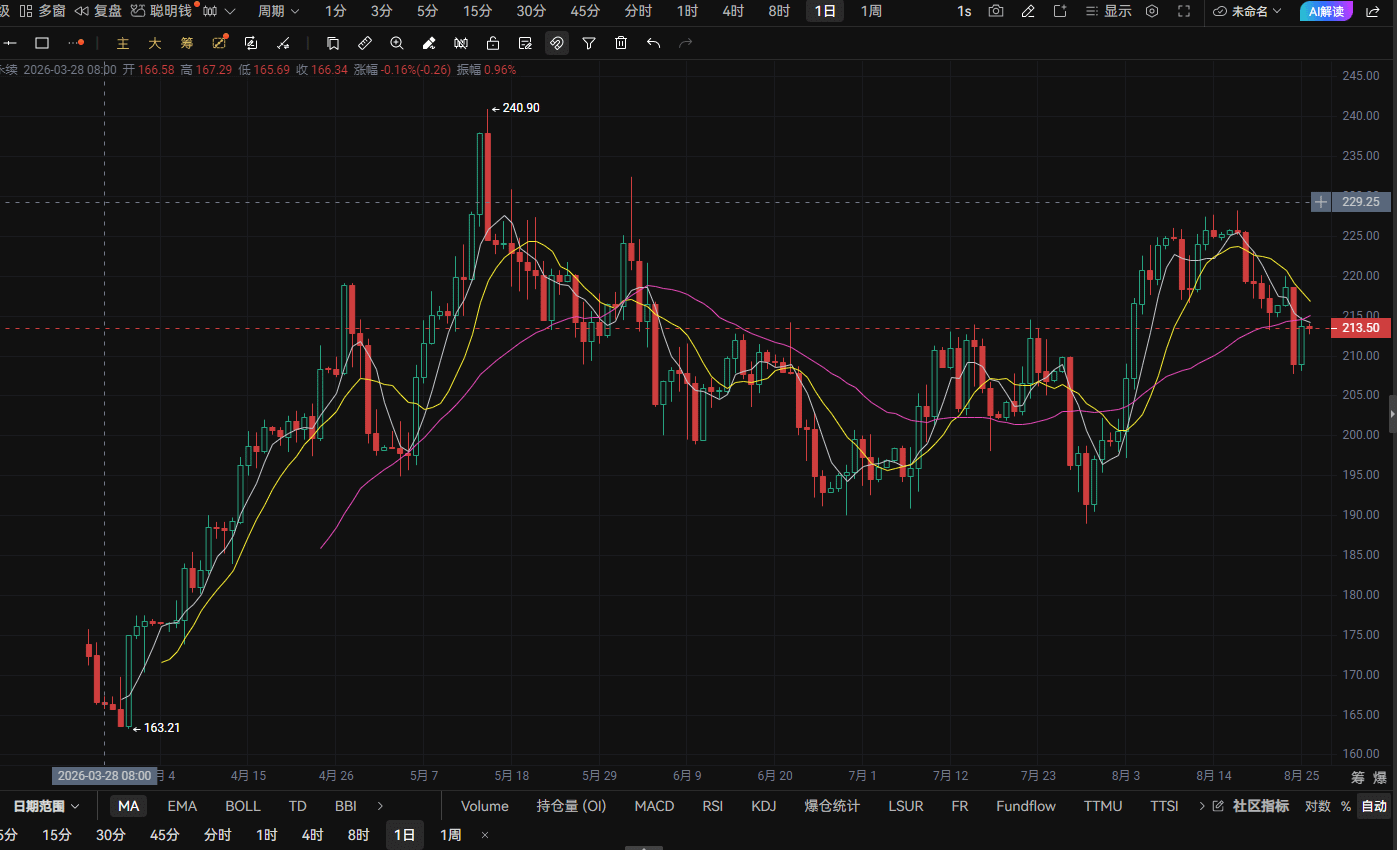Click the add-note sparkle icon
Screen dimensions: 1397x850
1060,11
